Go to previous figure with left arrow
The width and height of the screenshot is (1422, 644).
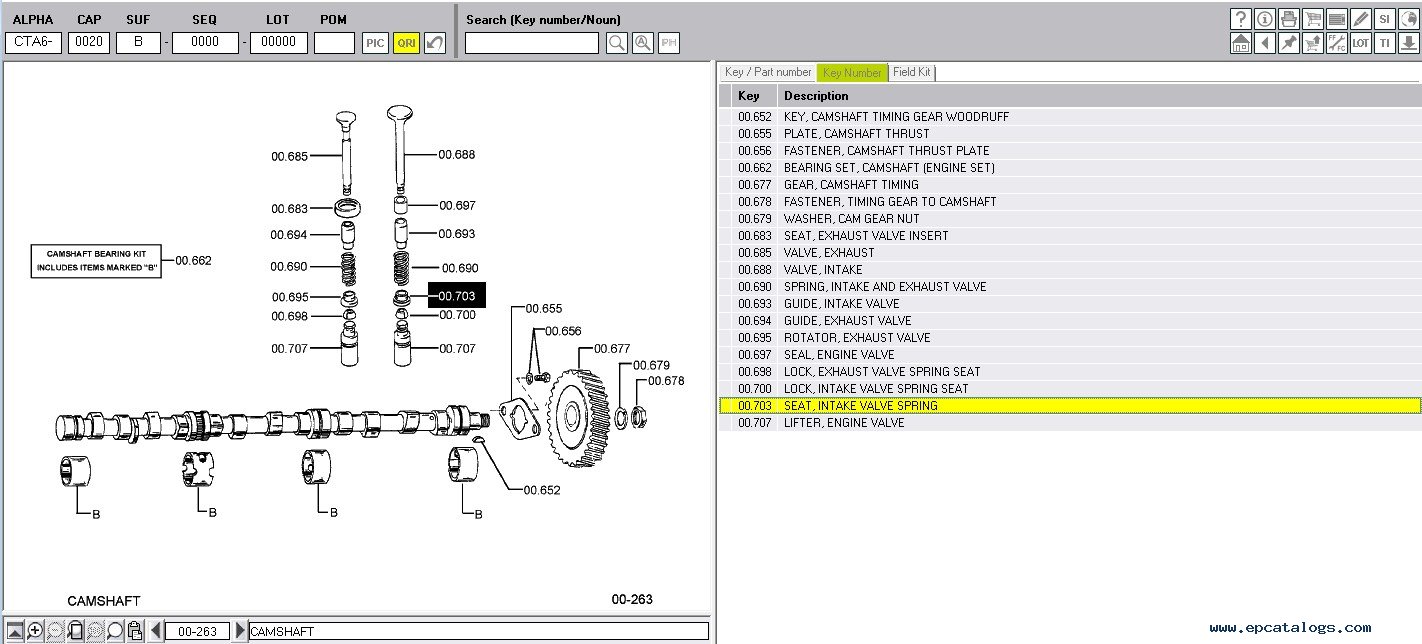[x=156, y=631]
